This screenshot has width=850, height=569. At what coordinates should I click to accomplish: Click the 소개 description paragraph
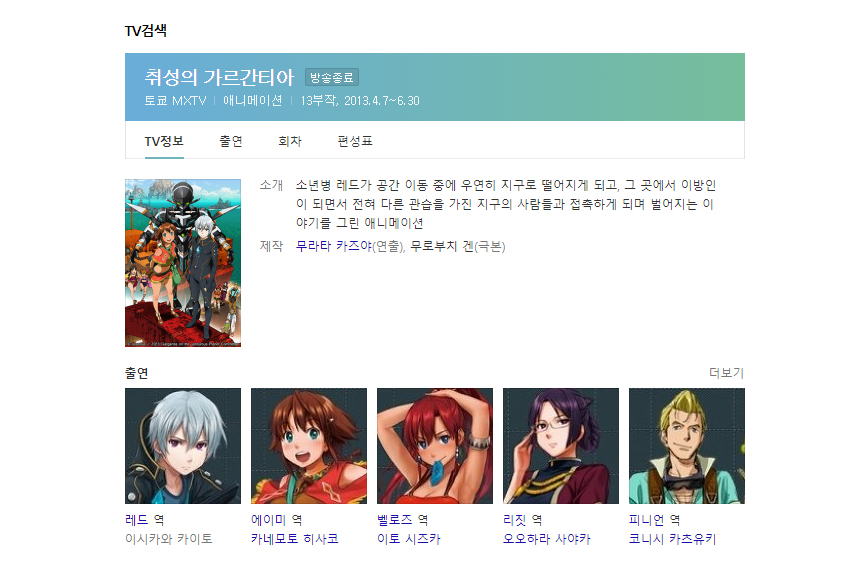pyautogui.click(x=506, y=204)
